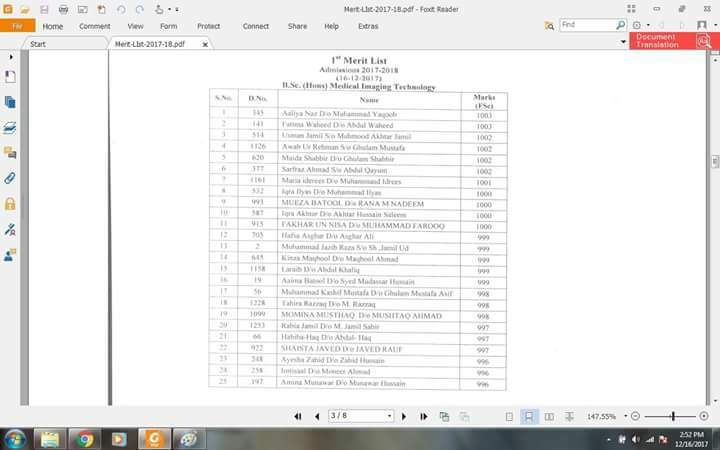
Task: Enable single page view mode
Action: click(x=509, y=416)
